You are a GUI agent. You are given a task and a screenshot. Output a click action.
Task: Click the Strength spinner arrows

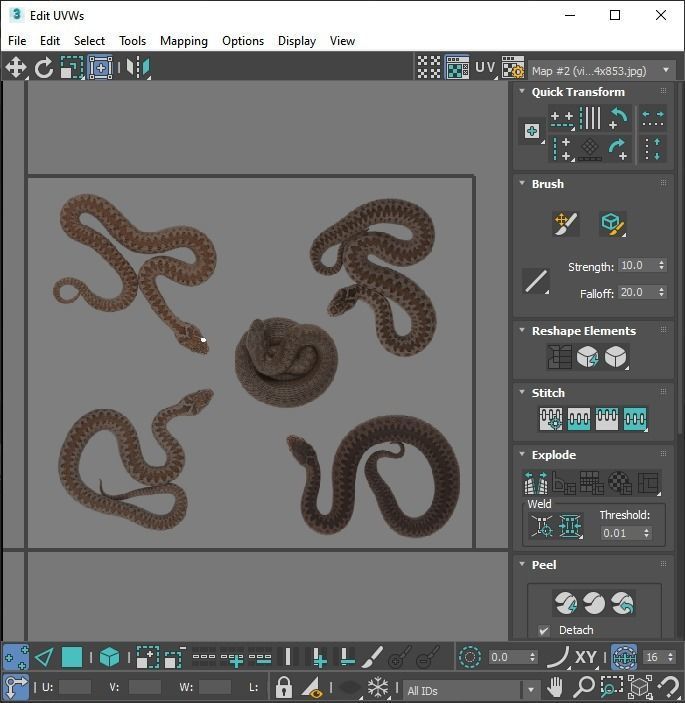coord(661,265)
